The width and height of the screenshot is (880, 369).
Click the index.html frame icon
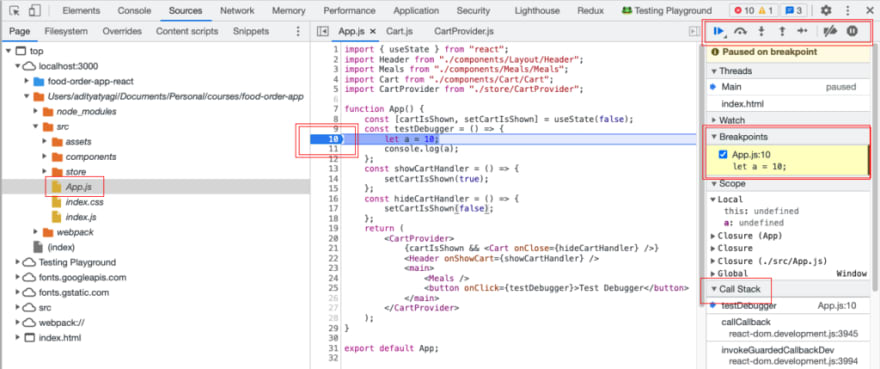click(x=29, y=338)
